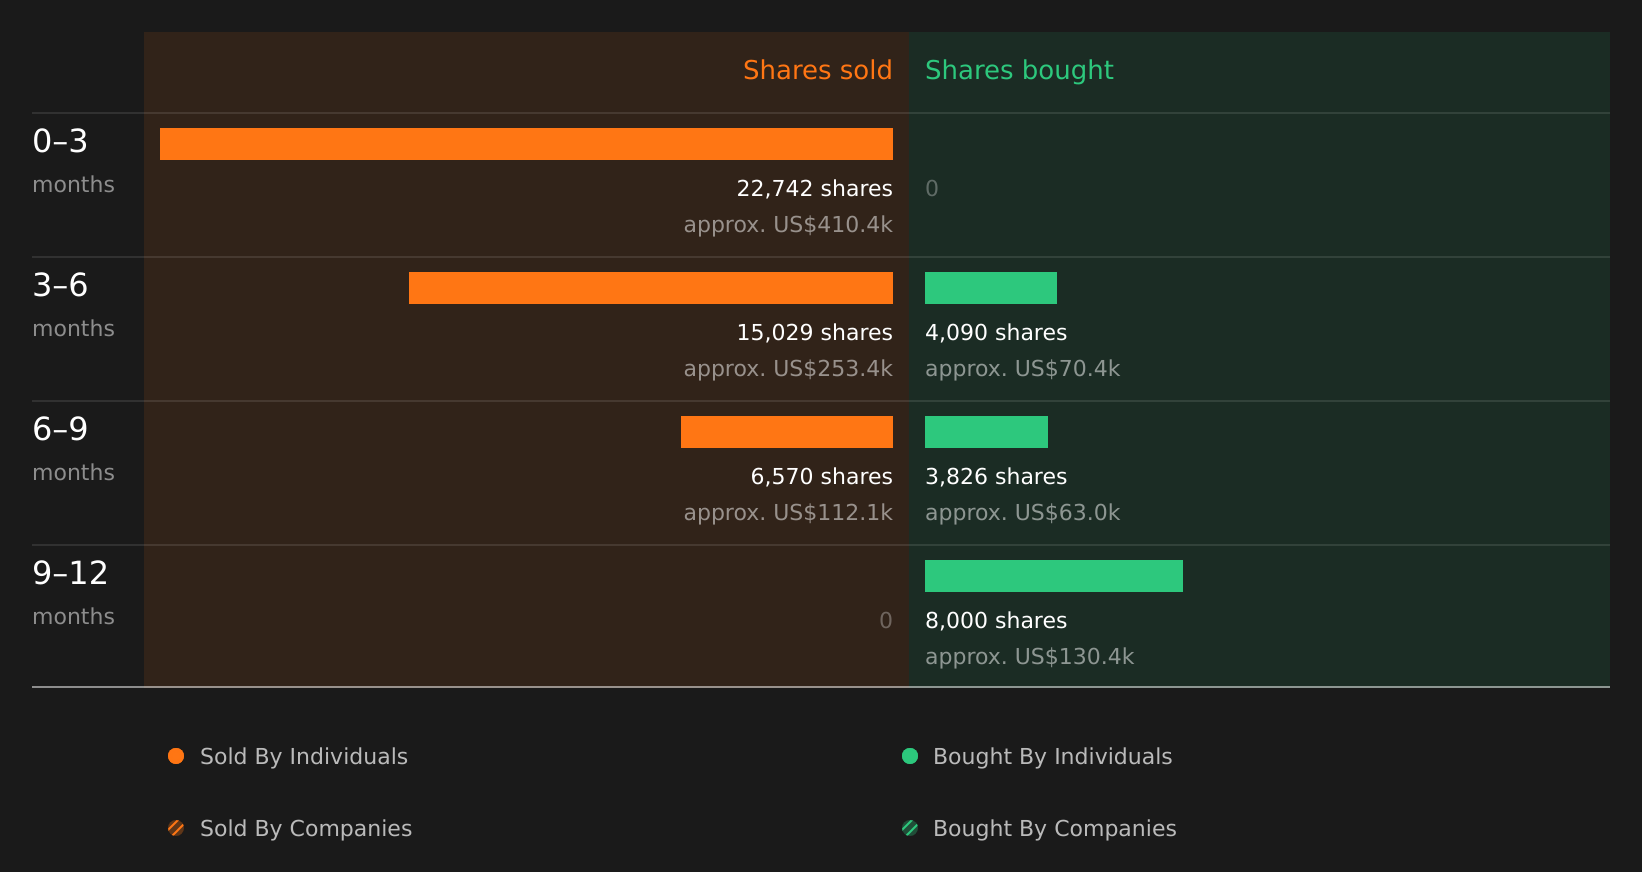Click the 6,570 shares value

(x=821, y=476)
